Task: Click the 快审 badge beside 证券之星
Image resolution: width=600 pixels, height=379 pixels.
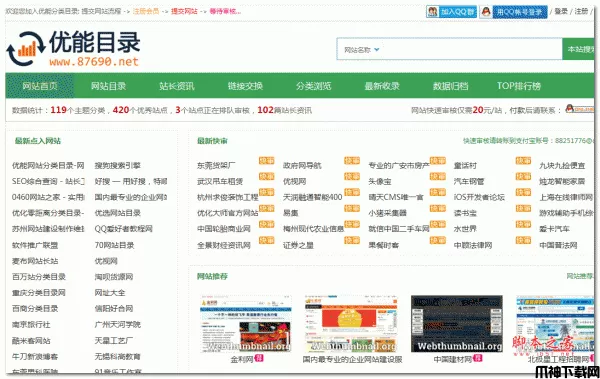Action: pos(352,240)
